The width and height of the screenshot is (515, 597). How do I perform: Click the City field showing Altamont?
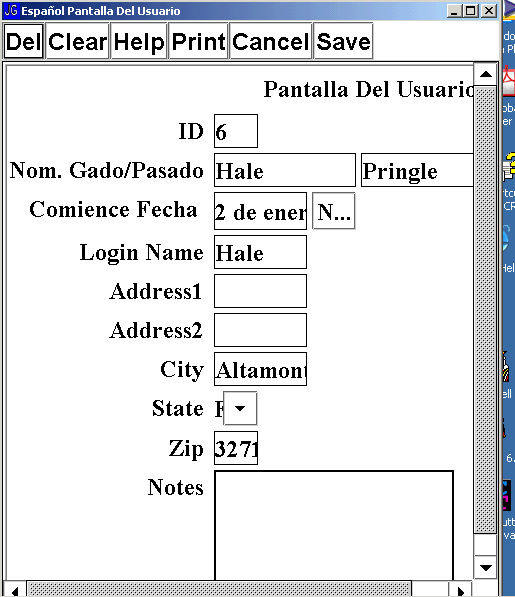click(260, 369)
